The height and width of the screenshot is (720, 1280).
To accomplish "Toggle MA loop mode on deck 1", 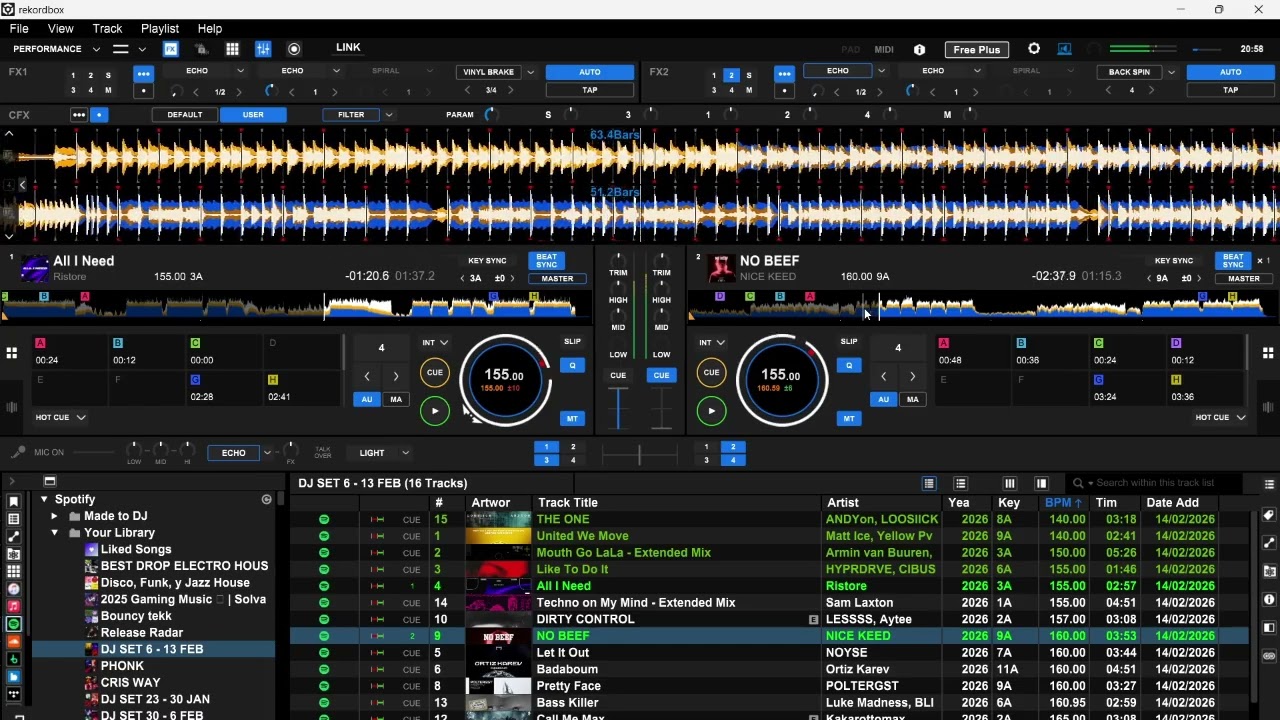I will (396, 399).
